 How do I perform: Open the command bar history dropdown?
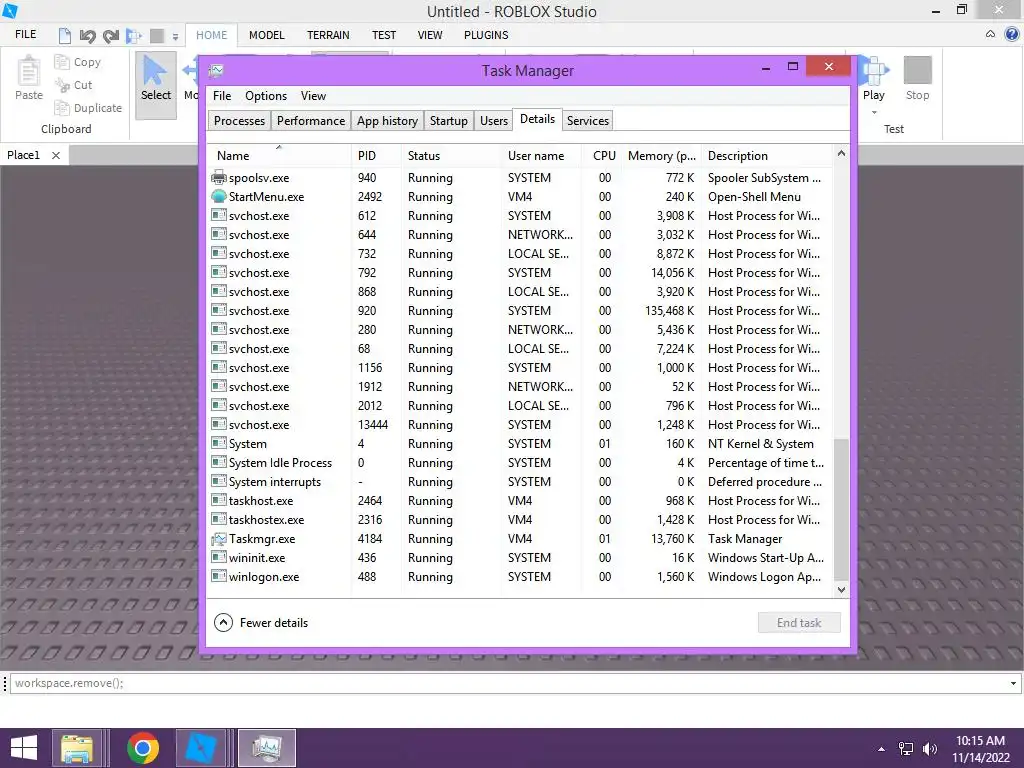(x=1014, y=684)
